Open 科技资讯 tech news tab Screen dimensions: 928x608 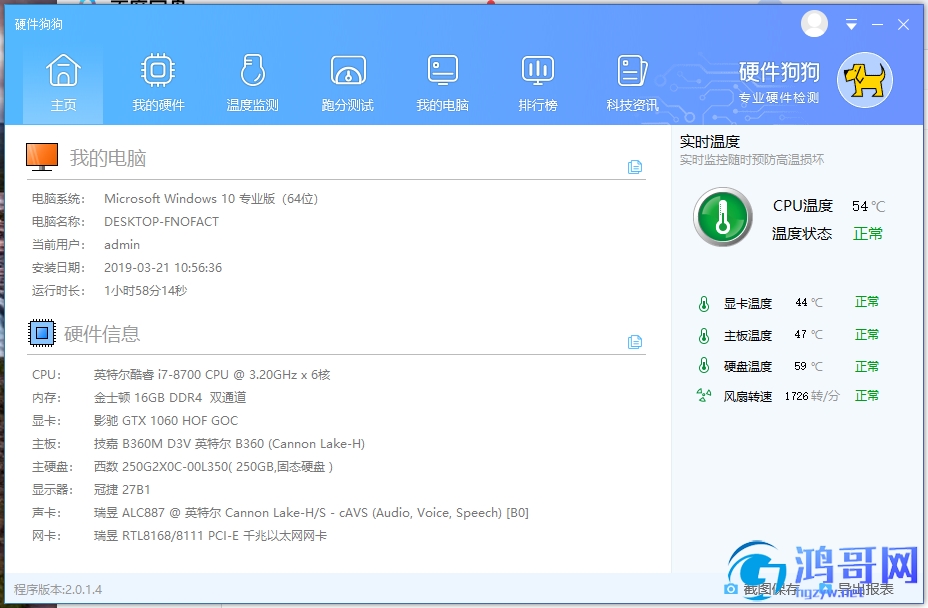pos(633,83)
